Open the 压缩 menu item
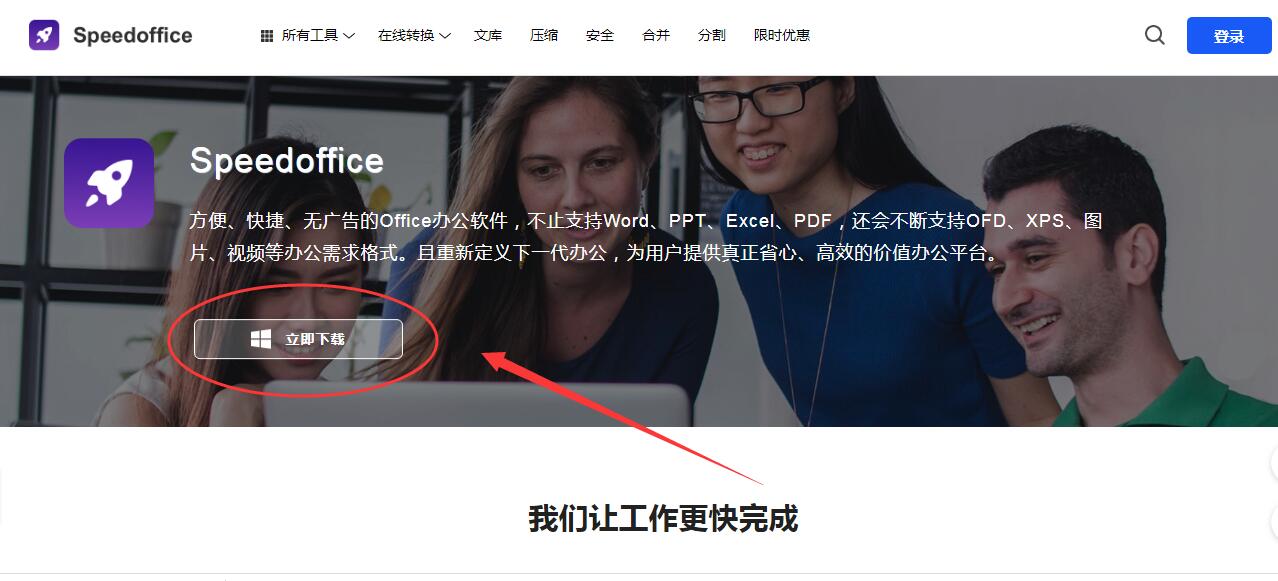Viewport: 1278px width, 581px height. click(544, 35)
